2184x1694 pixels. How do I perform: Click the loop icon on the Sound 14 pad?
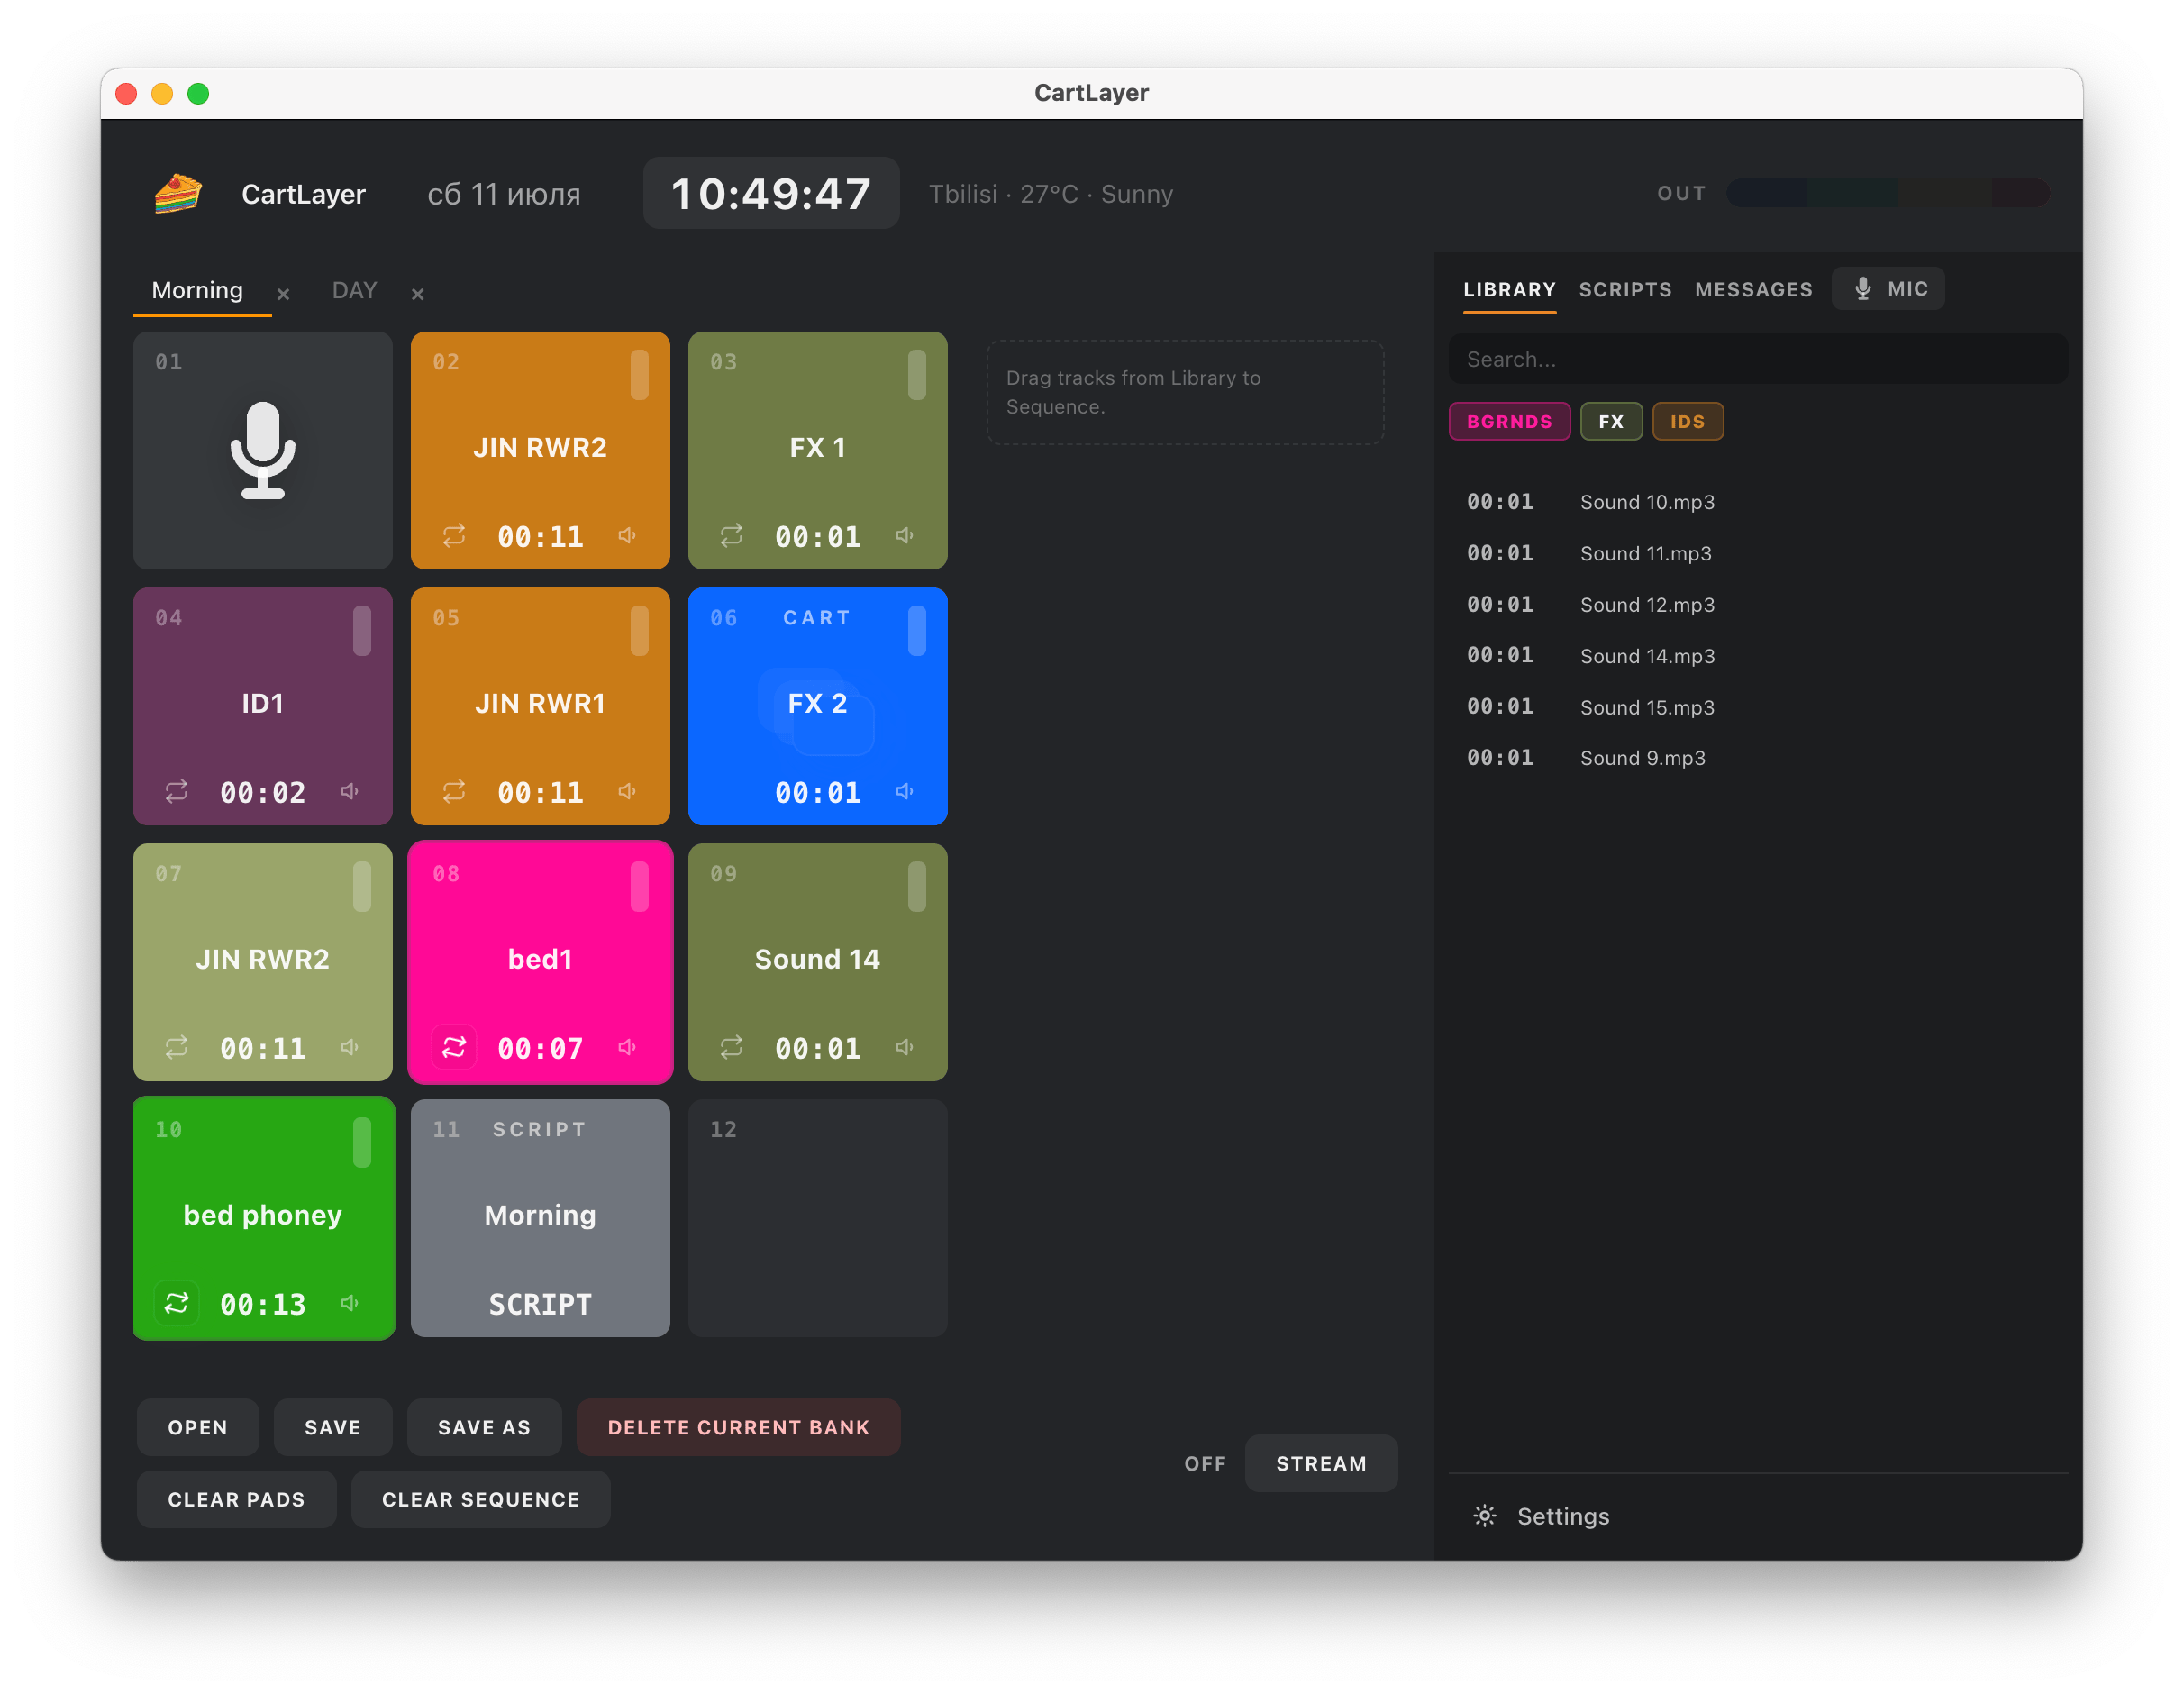tap(731, 1047)
